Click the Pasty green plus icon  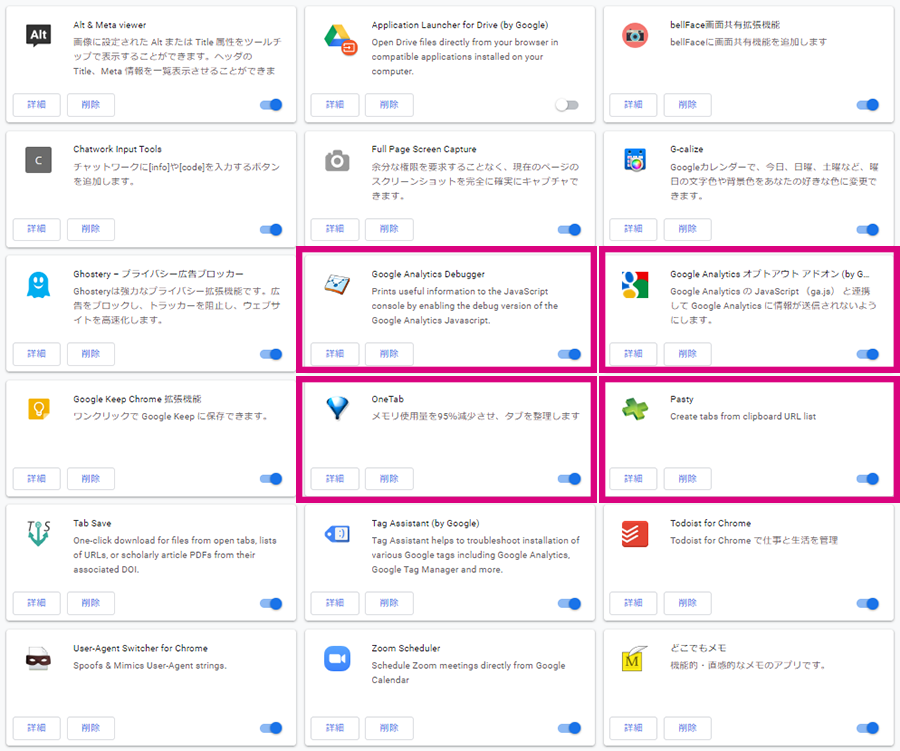(x=635, y=409)
